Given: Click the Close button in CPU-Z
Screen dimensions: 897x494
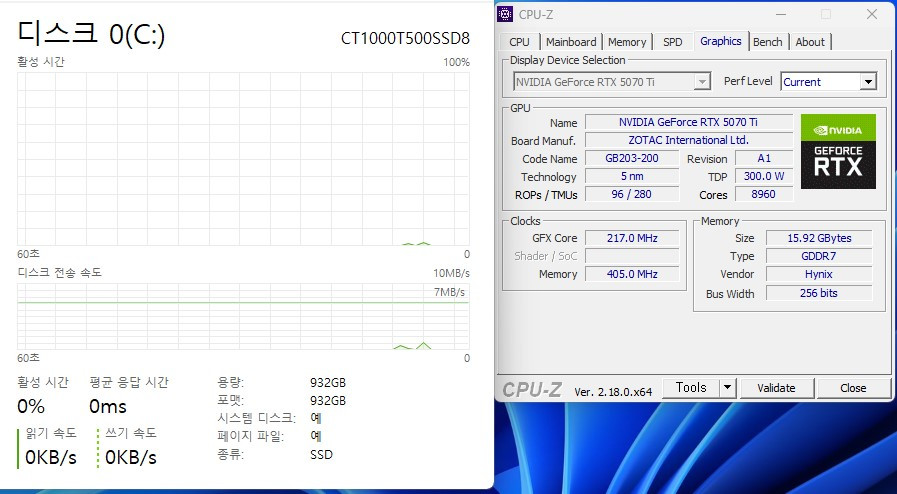Looking at the screenshot, I should click(x=853, y=388).
